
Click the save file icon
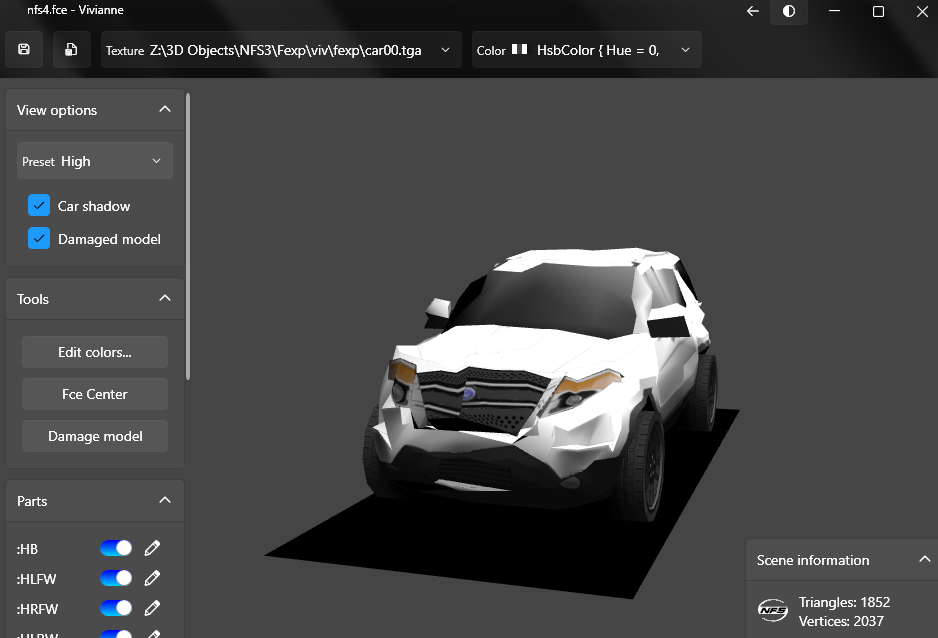click(24, 50)
